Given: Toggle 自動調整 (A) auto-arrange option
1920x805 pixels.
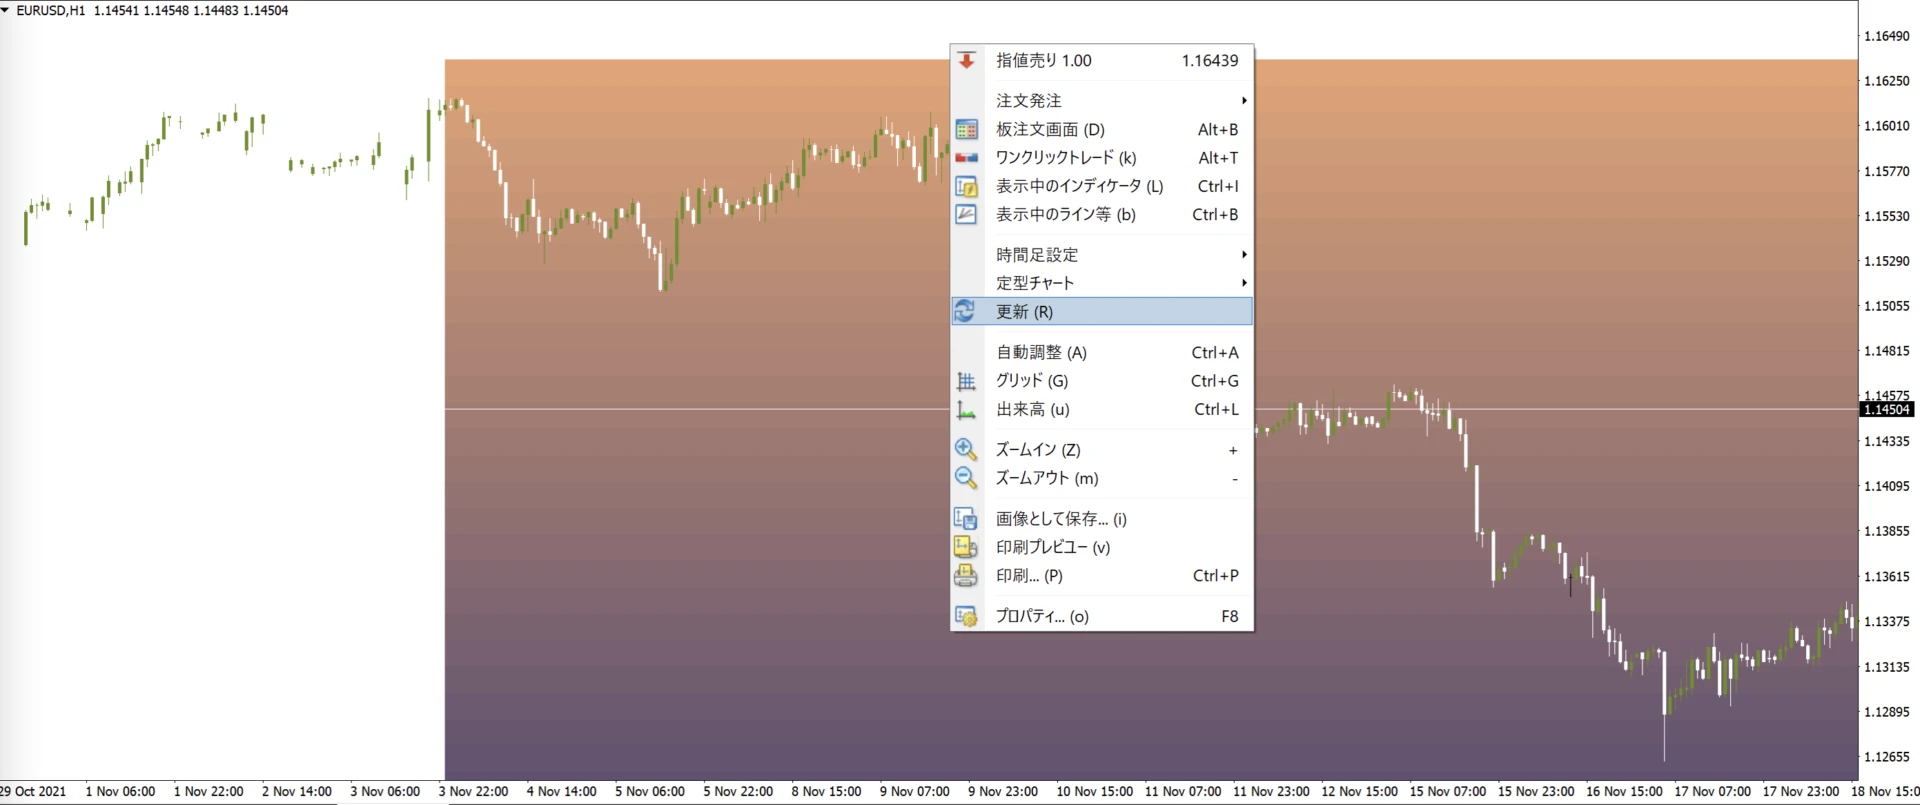Looking at the screenshot, I should pyautogui.click(x=1041, y=352).
